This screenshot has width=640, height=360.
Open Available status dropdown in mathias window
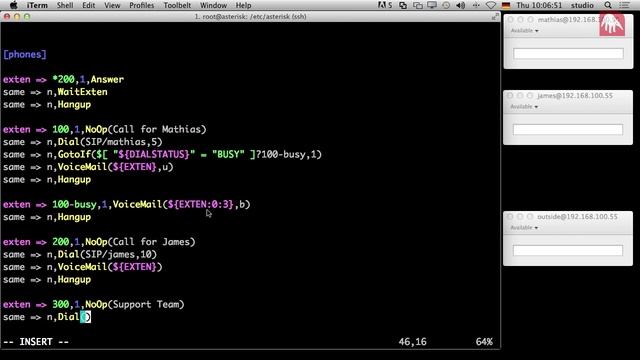(524, 31)
